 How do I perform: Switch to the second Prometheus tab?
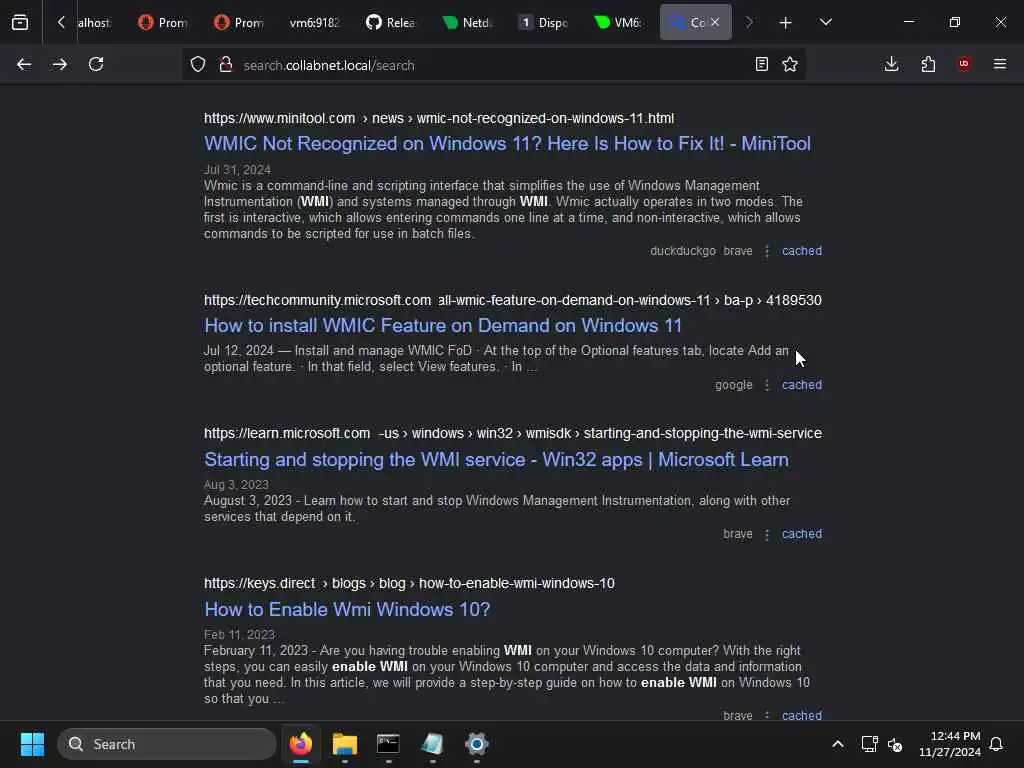(238, 22)
